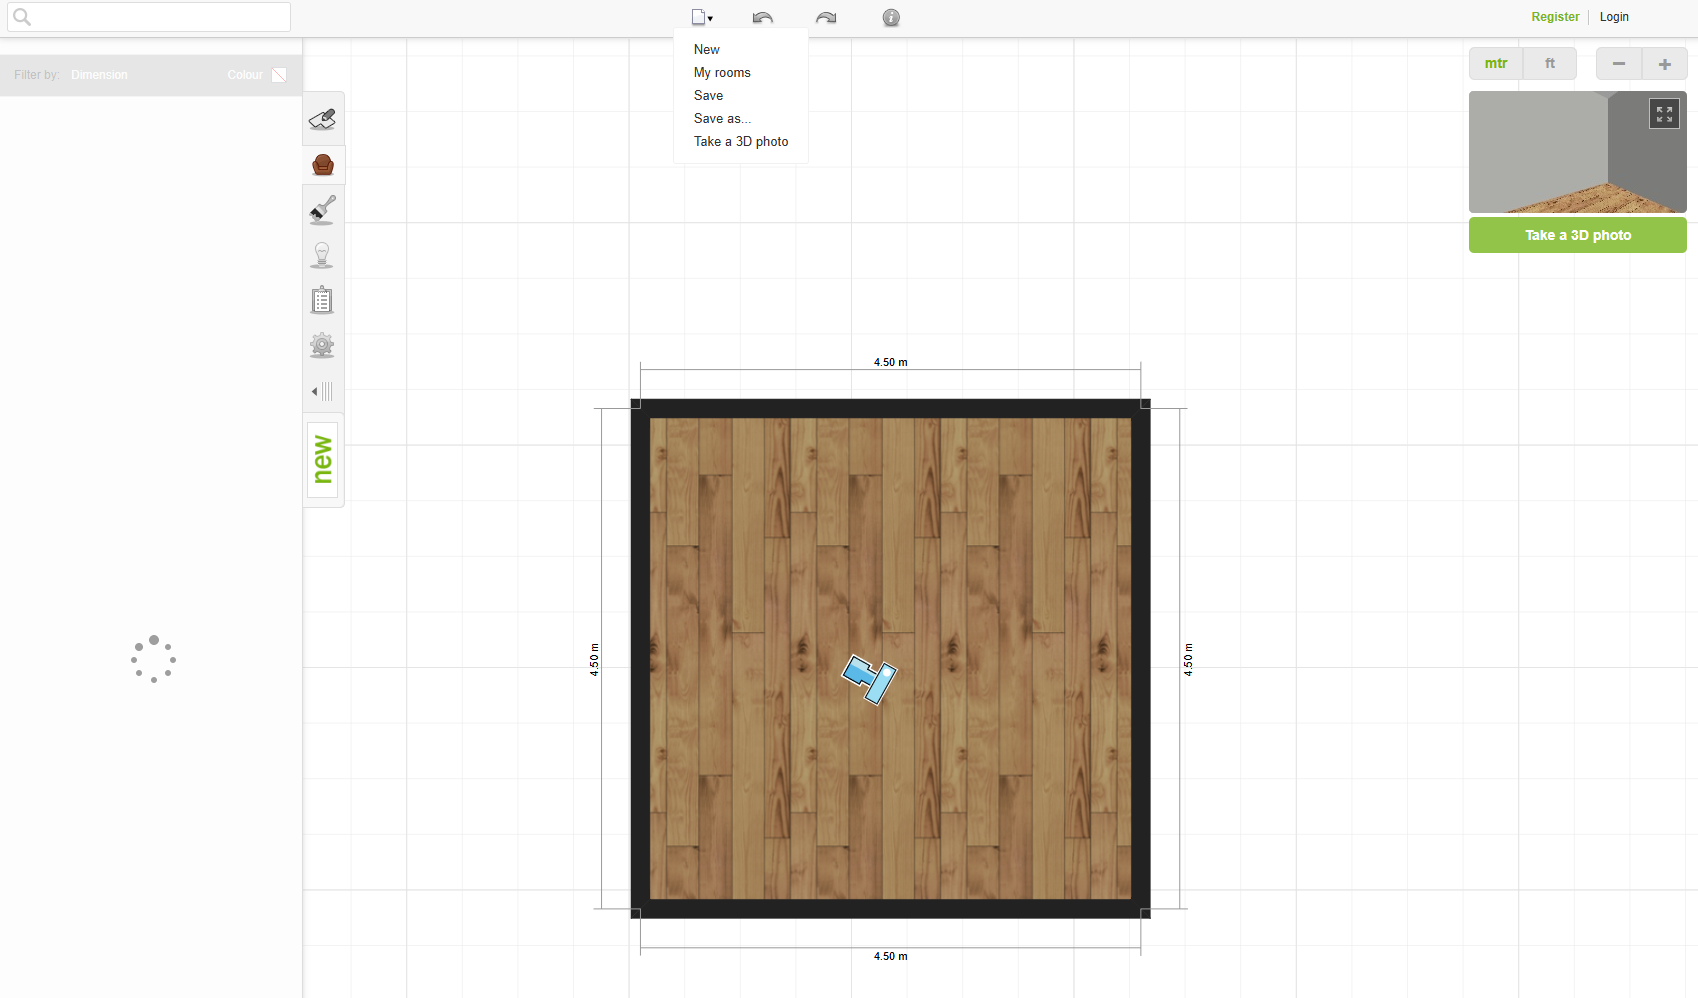Open the Register link
The width and height of the screenshot is (1698, 998).
pos(1555,17)
